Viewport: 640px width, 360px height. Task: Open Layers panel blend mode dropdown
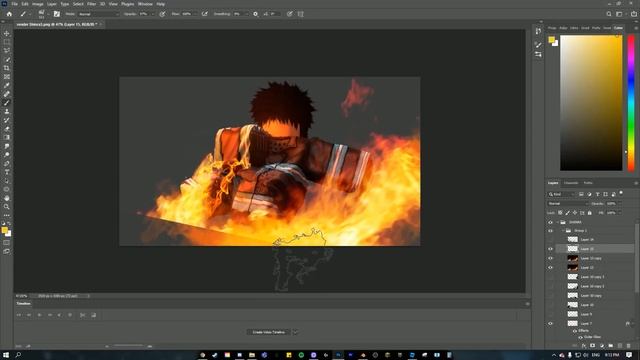pos(568,203)
